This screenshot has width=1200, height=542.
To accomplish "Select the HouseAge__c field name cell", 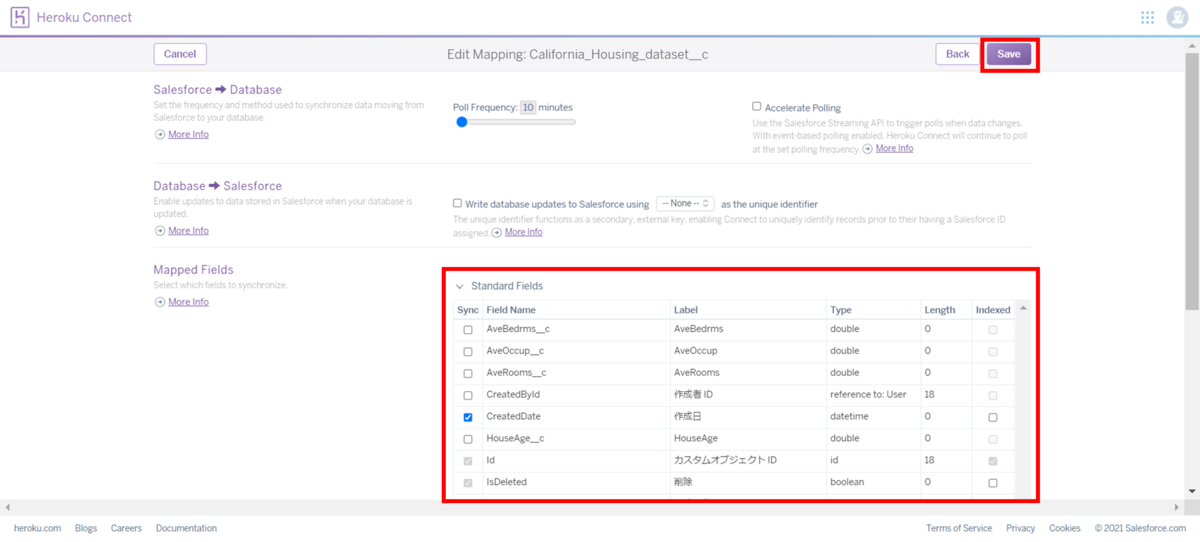I will pyautogui.click(x=576, y=438).
